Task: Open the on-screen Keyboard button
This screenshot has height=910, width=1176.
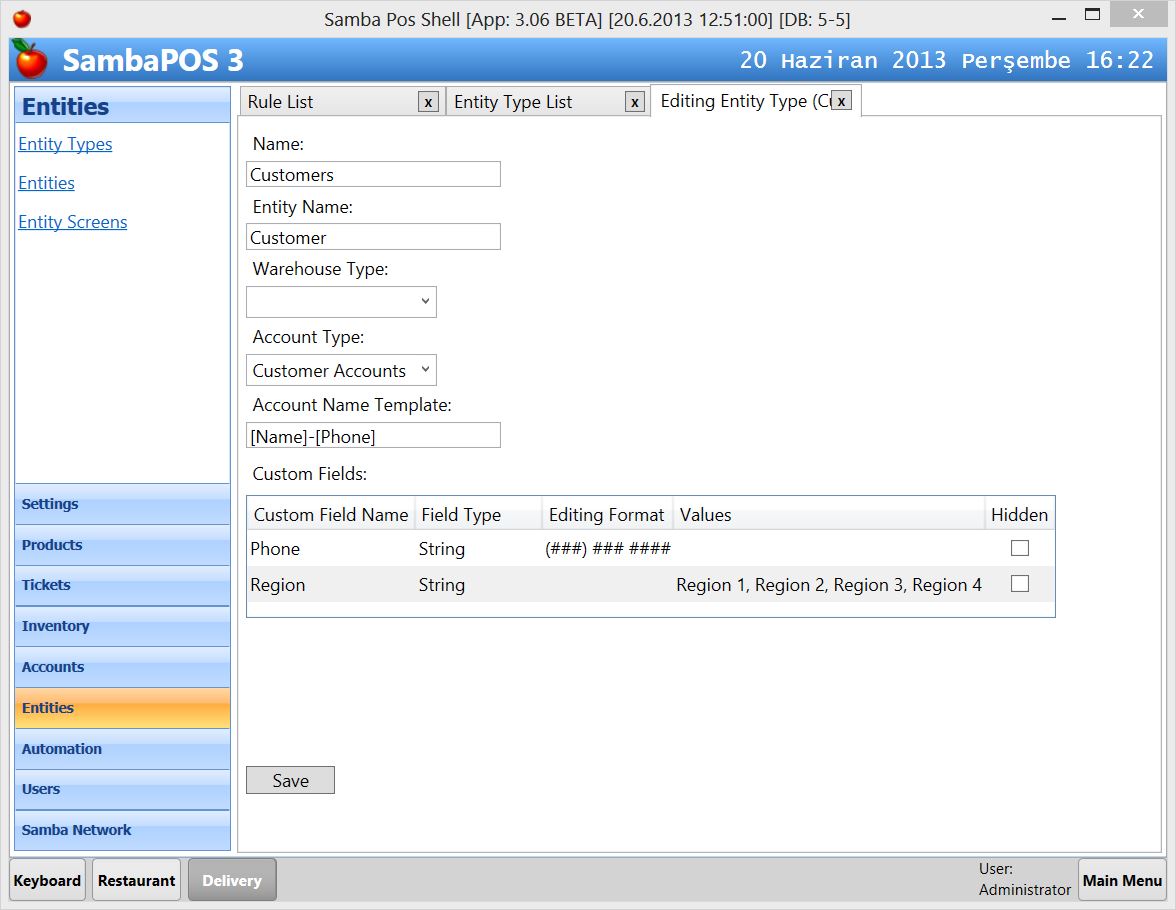Action: pyautogui.click(x=47, y=880)
